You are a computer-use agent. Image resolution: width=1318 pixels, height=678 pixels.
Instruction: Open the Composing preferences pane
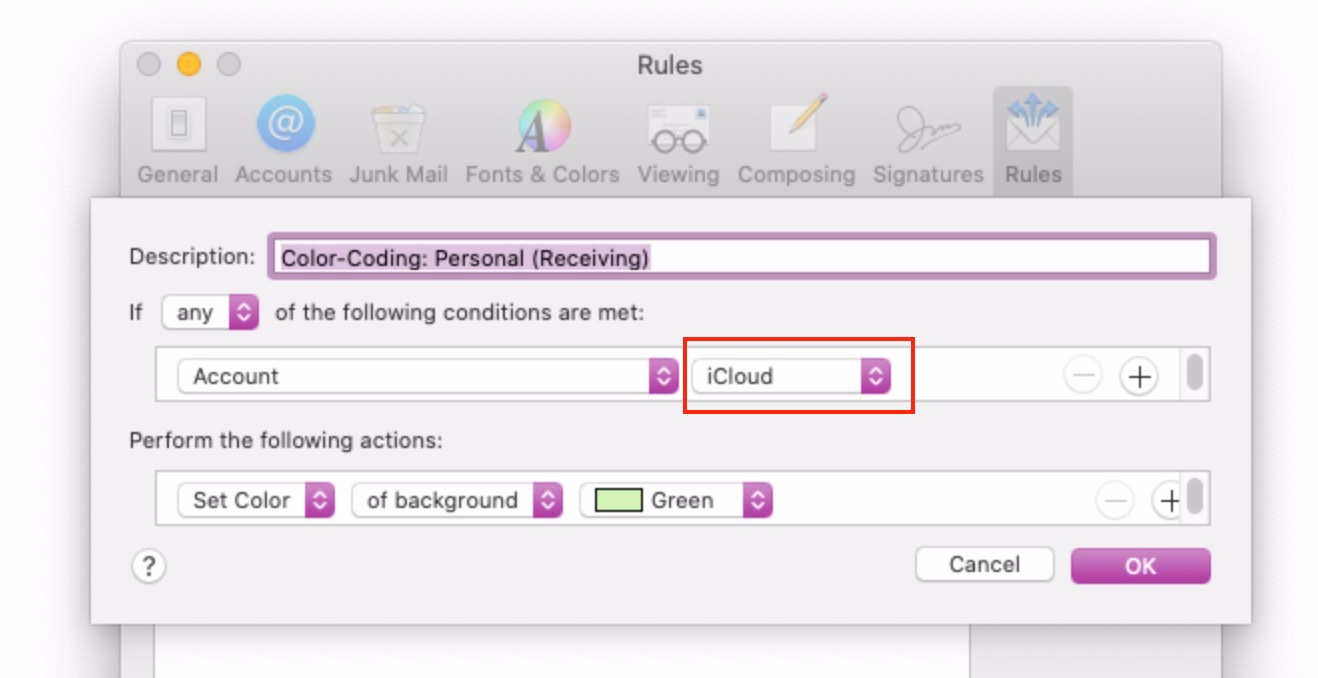[x=796, y=139]
